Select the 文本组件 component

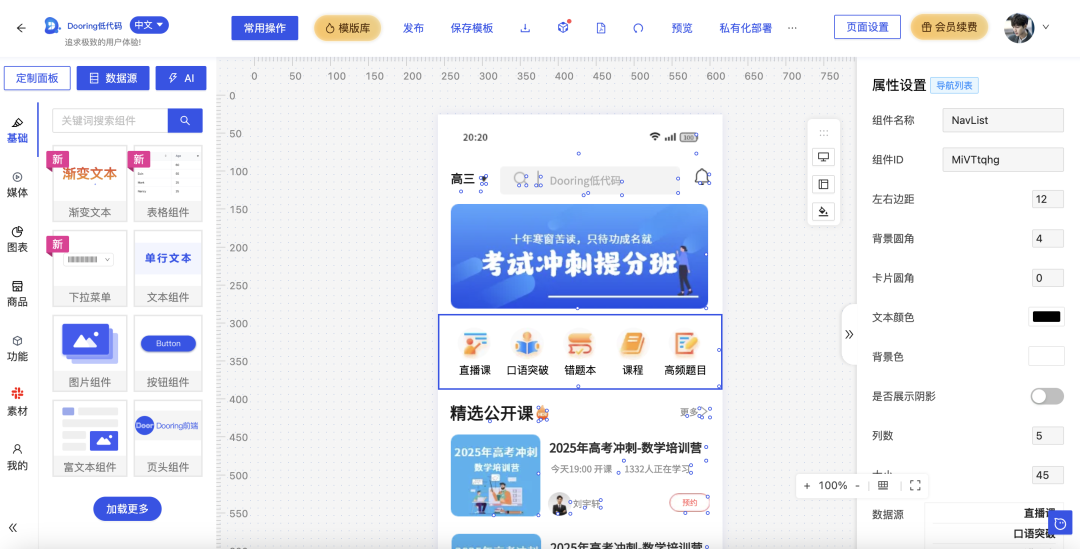click(x=168, y=269)
